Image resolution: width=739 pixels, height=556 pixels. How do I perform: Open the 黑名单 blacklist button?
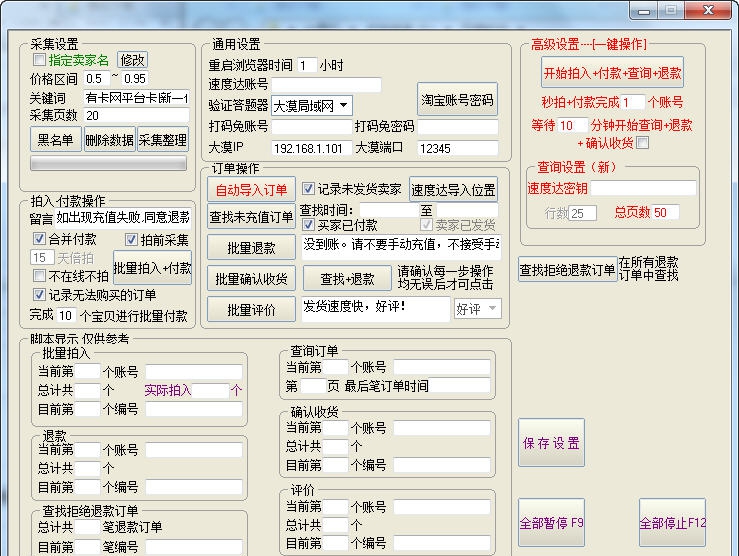tap(56, 139)
